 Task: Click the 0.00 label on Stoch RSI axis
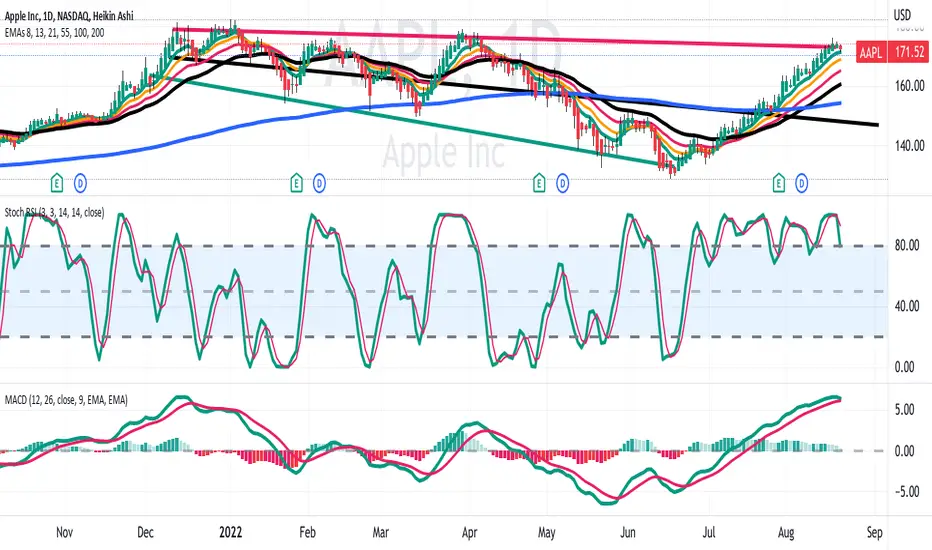(x=904, y=367)
